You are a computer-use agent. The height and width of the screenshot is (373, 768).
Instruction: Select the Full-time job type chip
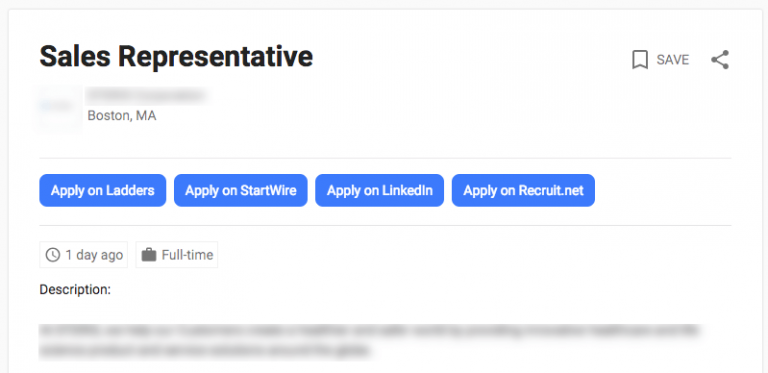[x=177, y=255]
